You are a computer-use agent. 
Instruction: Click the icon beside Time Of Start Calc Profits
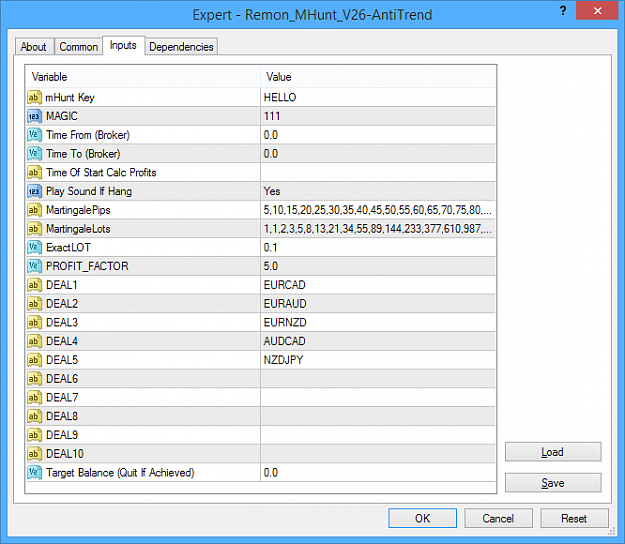click(34, 172)
